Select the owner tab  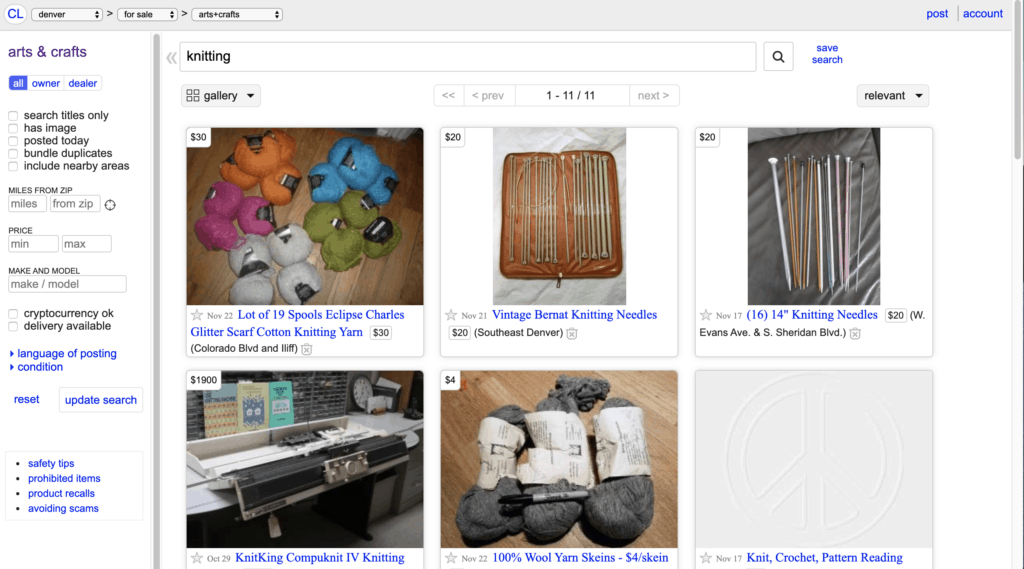46,83
